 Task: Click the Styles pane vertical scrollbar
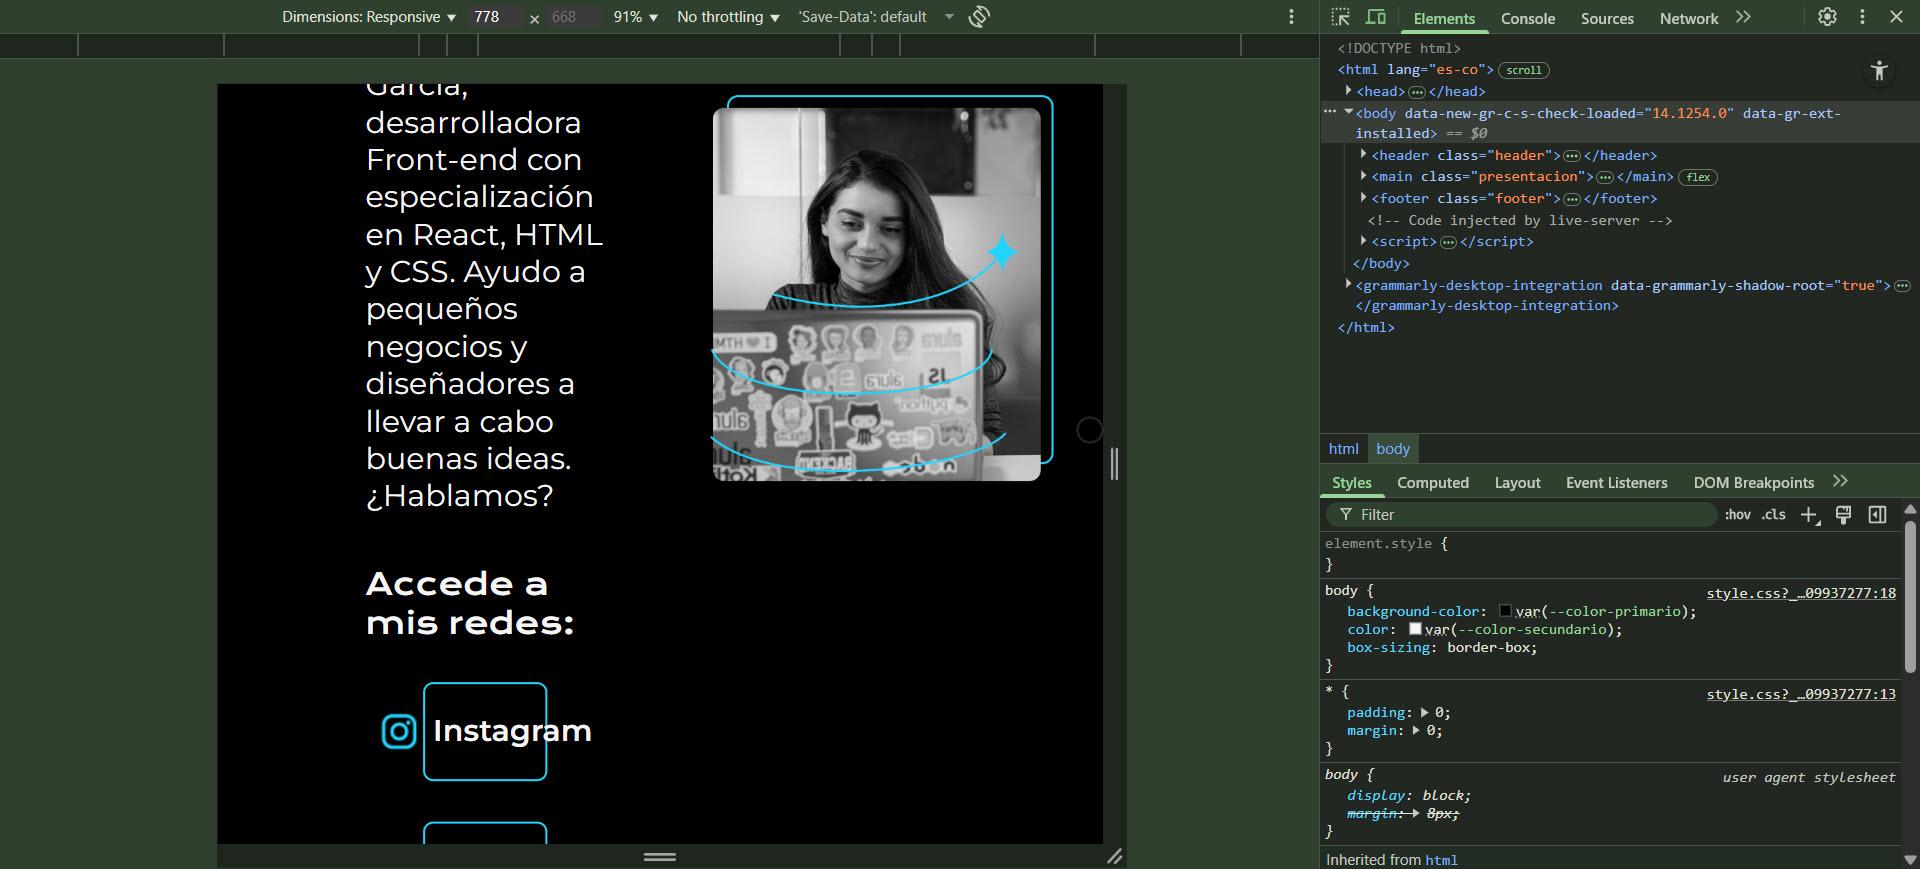[x=1910, y=595]
